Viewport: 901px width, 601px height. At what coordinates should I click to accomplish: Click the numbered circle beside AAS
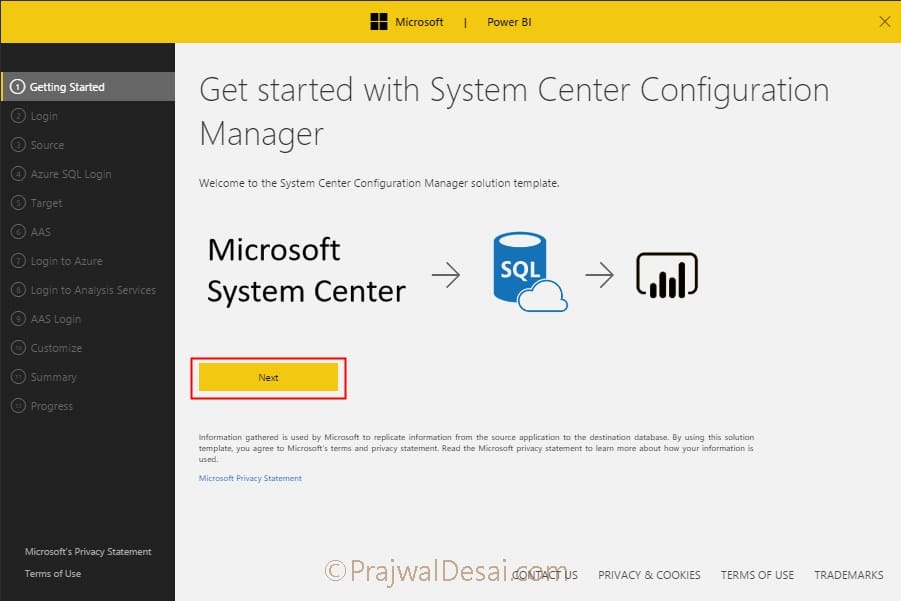18,232
